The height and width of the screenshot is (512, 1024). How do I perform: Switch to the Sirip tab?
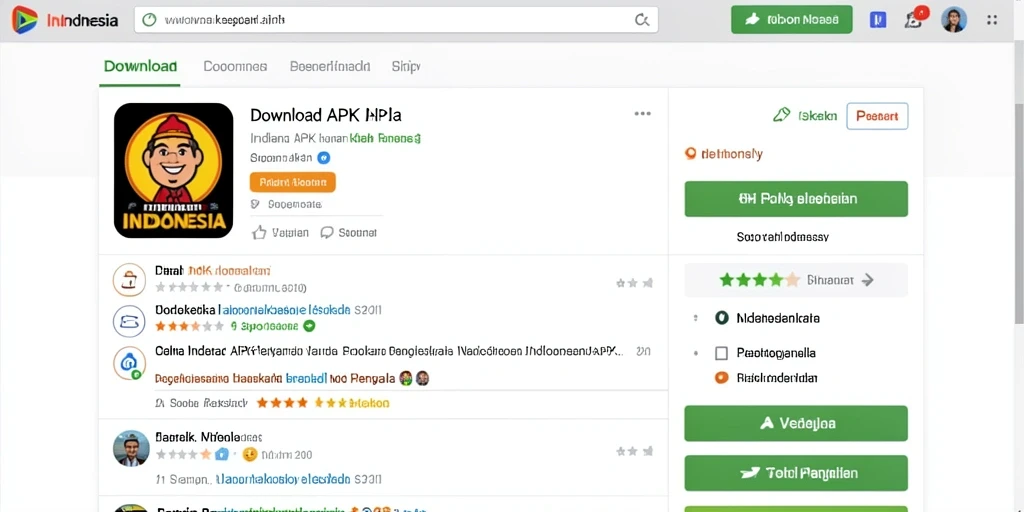click(x=406, y=66)
